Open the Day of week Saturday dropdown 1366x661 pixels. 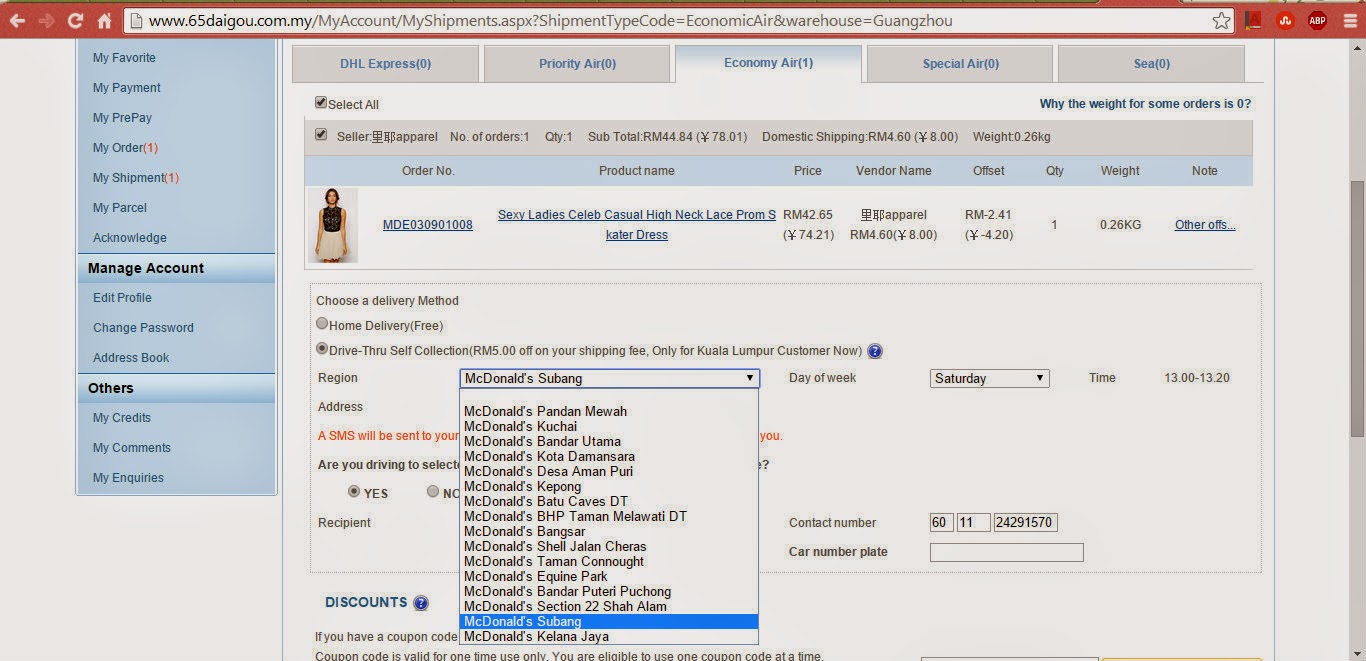(x=989, y=378)
